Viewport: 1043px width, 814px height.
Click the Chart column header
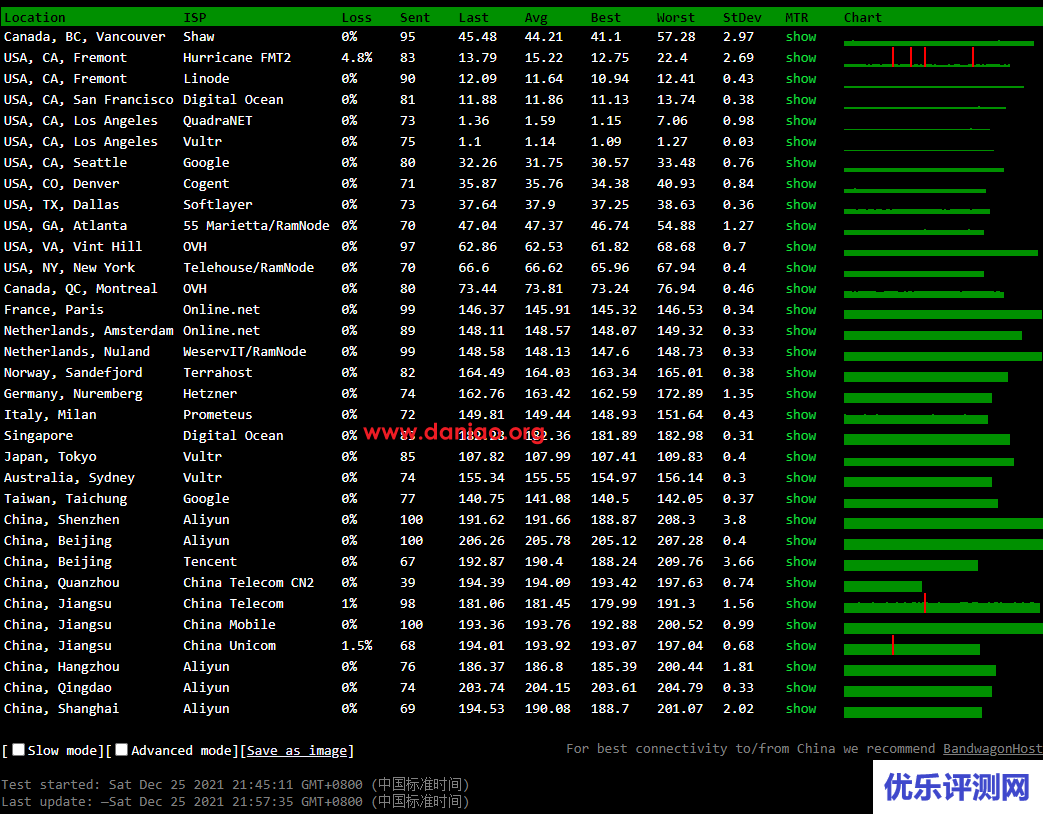(863, 17)
